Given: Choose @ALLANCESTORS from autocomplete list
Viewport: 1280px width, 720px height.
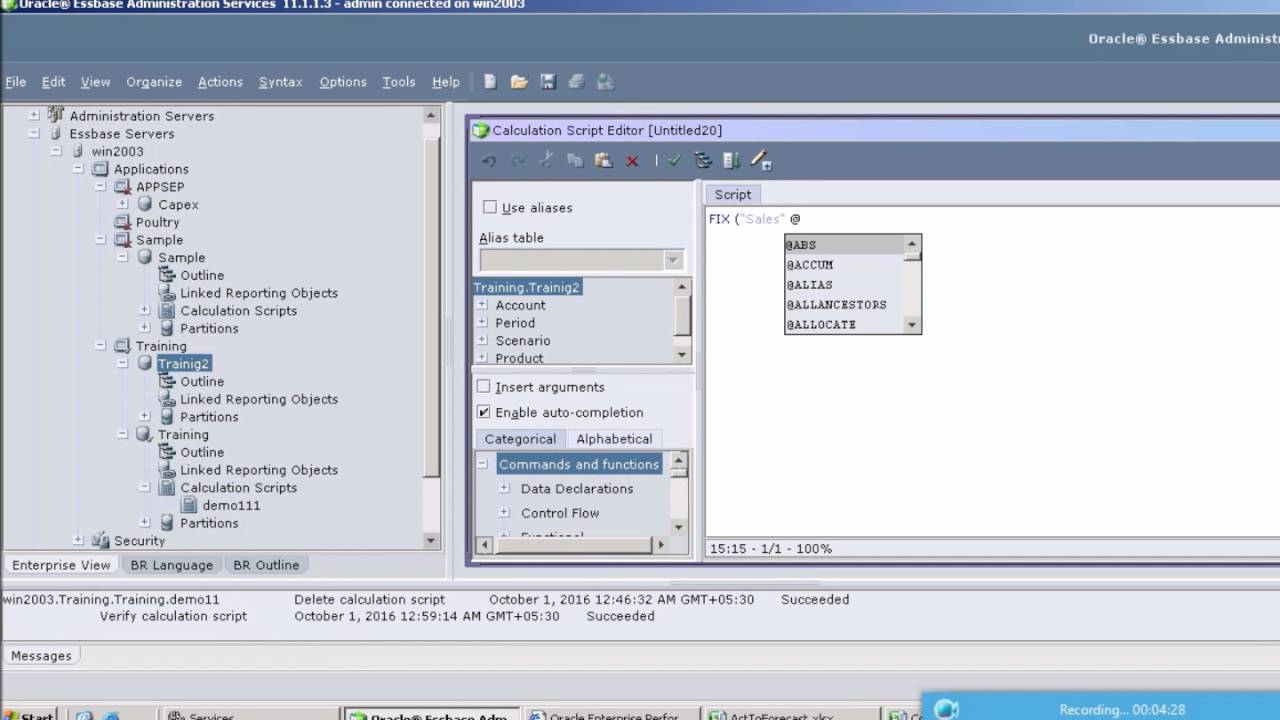Looking at the screenshot, I should coord(844,304).
